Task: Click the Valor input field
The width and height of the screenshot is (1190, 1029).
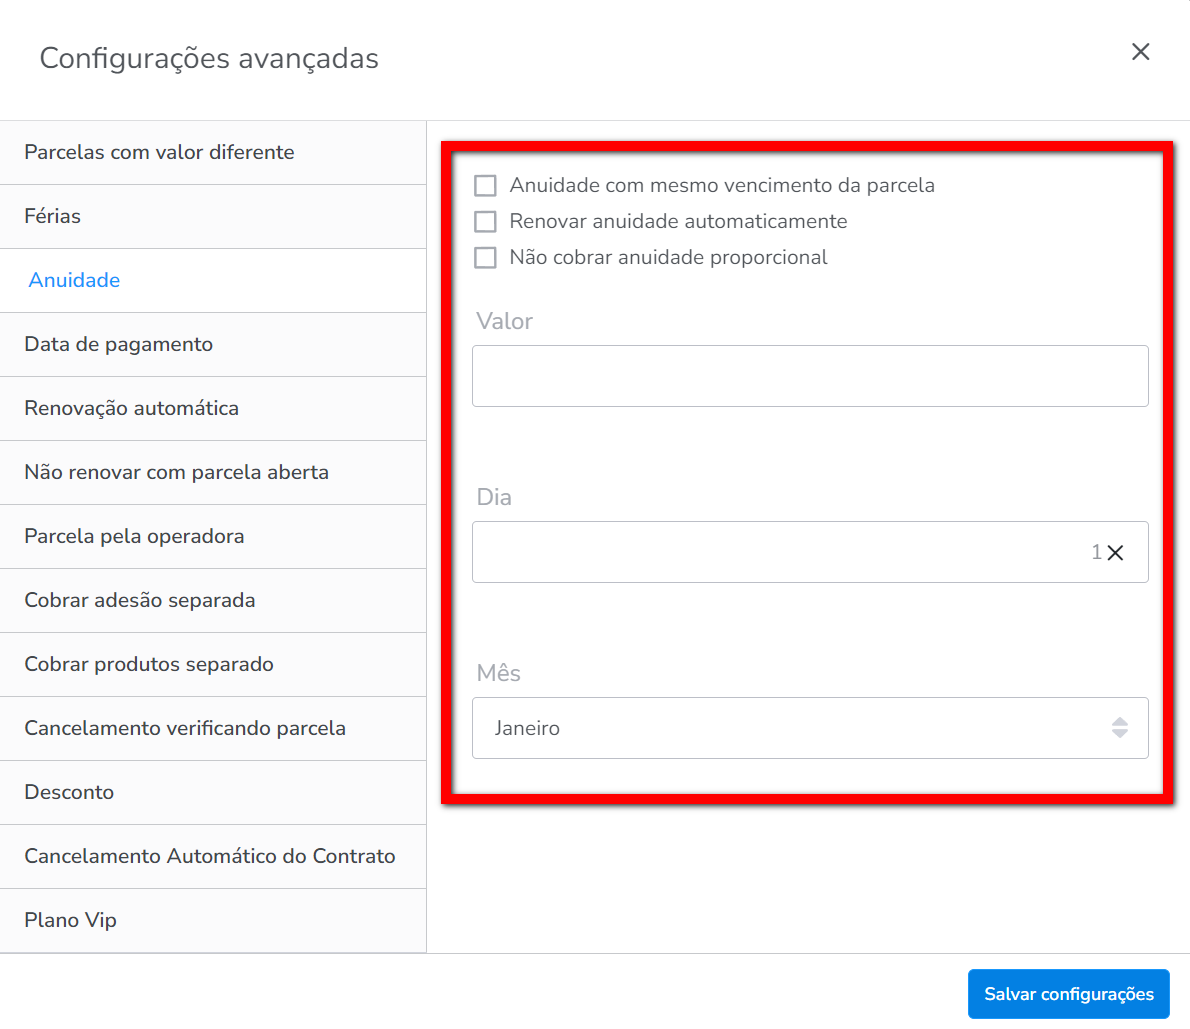Action: [x=810, y=376]
